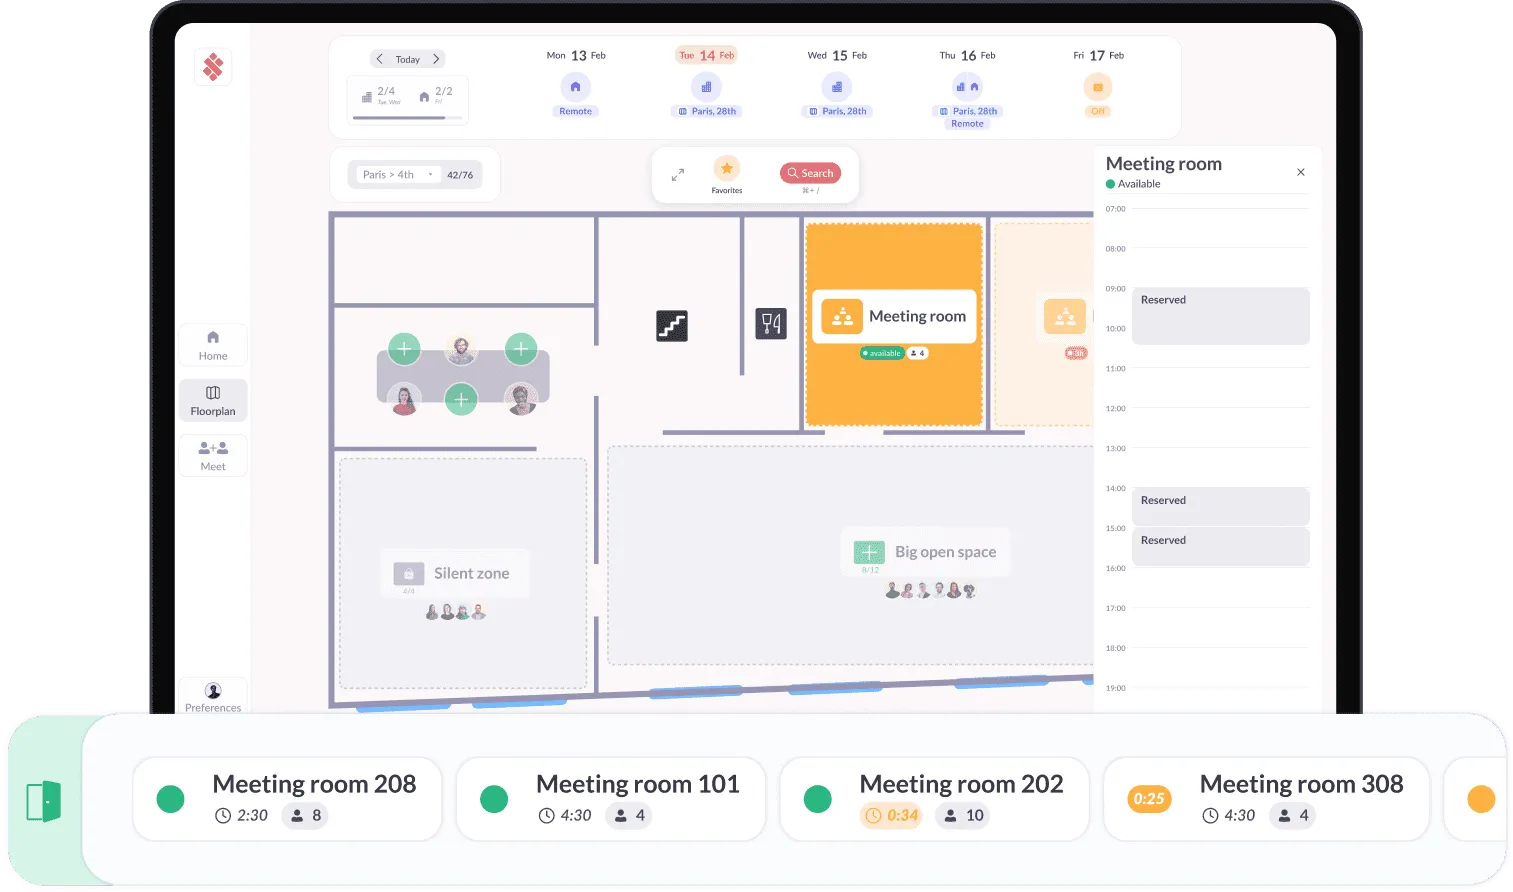Go to the previous week with left chevron

point(380,59)
